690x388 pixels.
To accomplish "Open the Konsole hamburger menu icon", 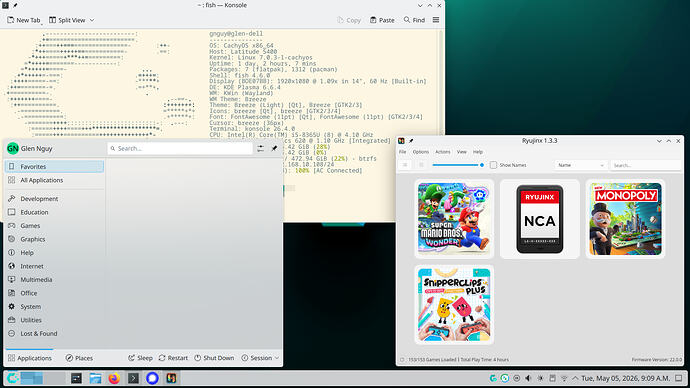I will pyautogui.click(x=436, y=20).
